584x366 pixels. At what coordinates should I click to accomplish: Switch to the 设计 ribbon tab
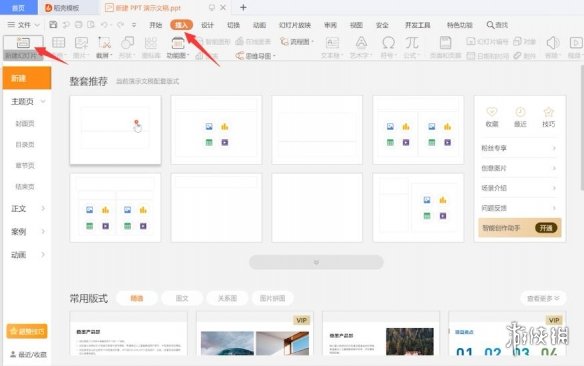tap(207, 25)
